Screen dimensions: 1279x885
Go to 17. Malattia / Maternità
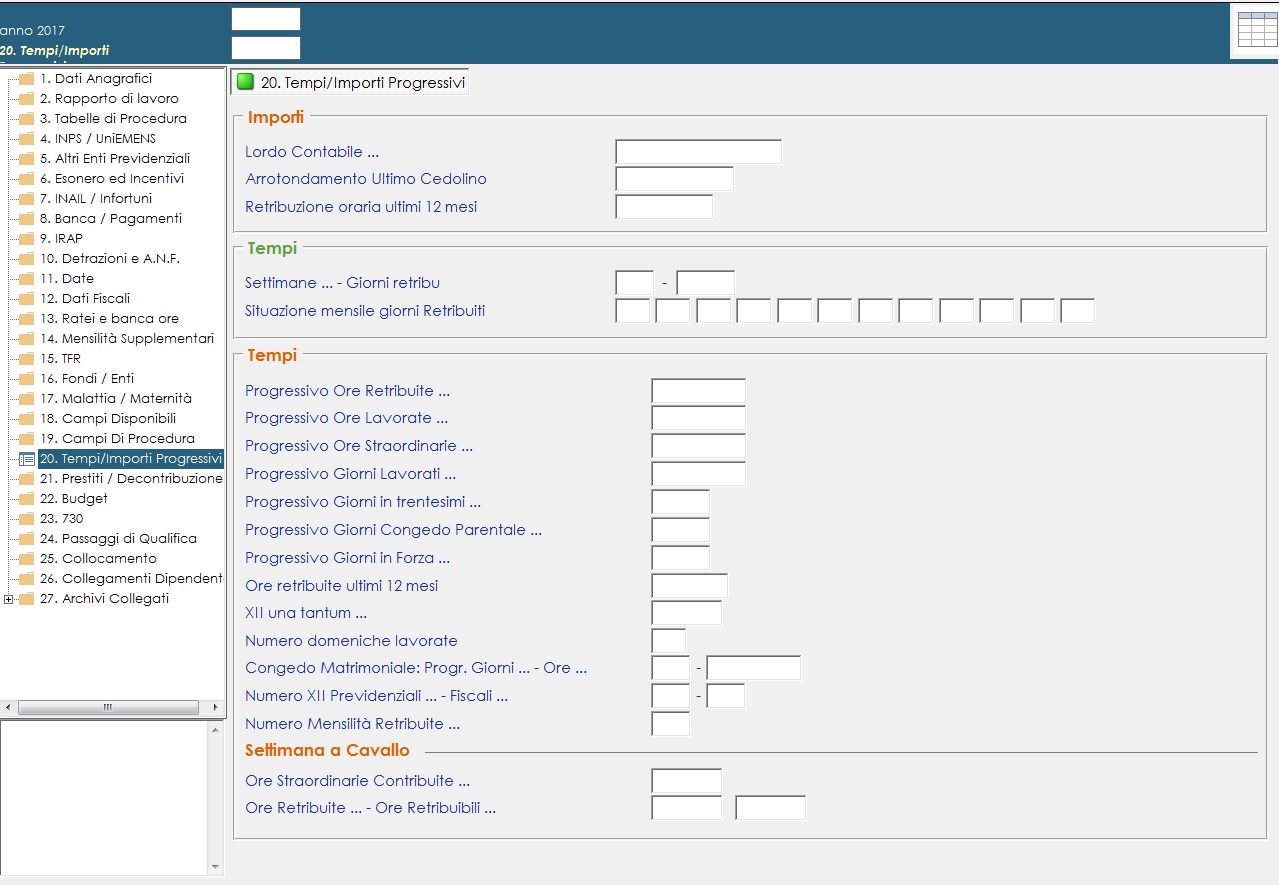coord(115,399)
